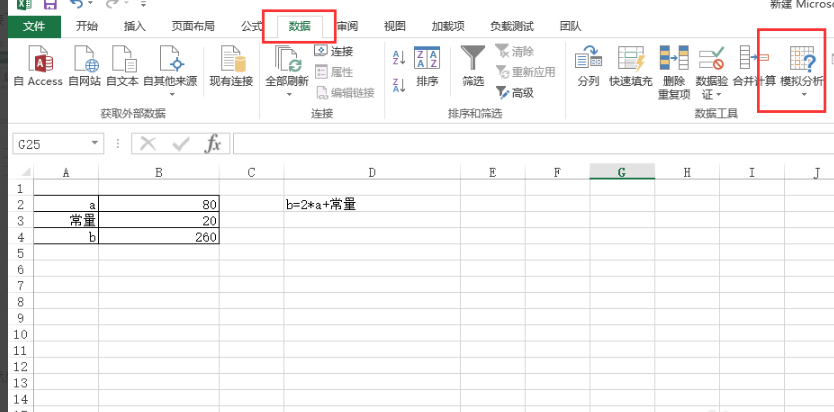
Task: Click the From Text (自文本) icon
Action: (x=122, y=66)
